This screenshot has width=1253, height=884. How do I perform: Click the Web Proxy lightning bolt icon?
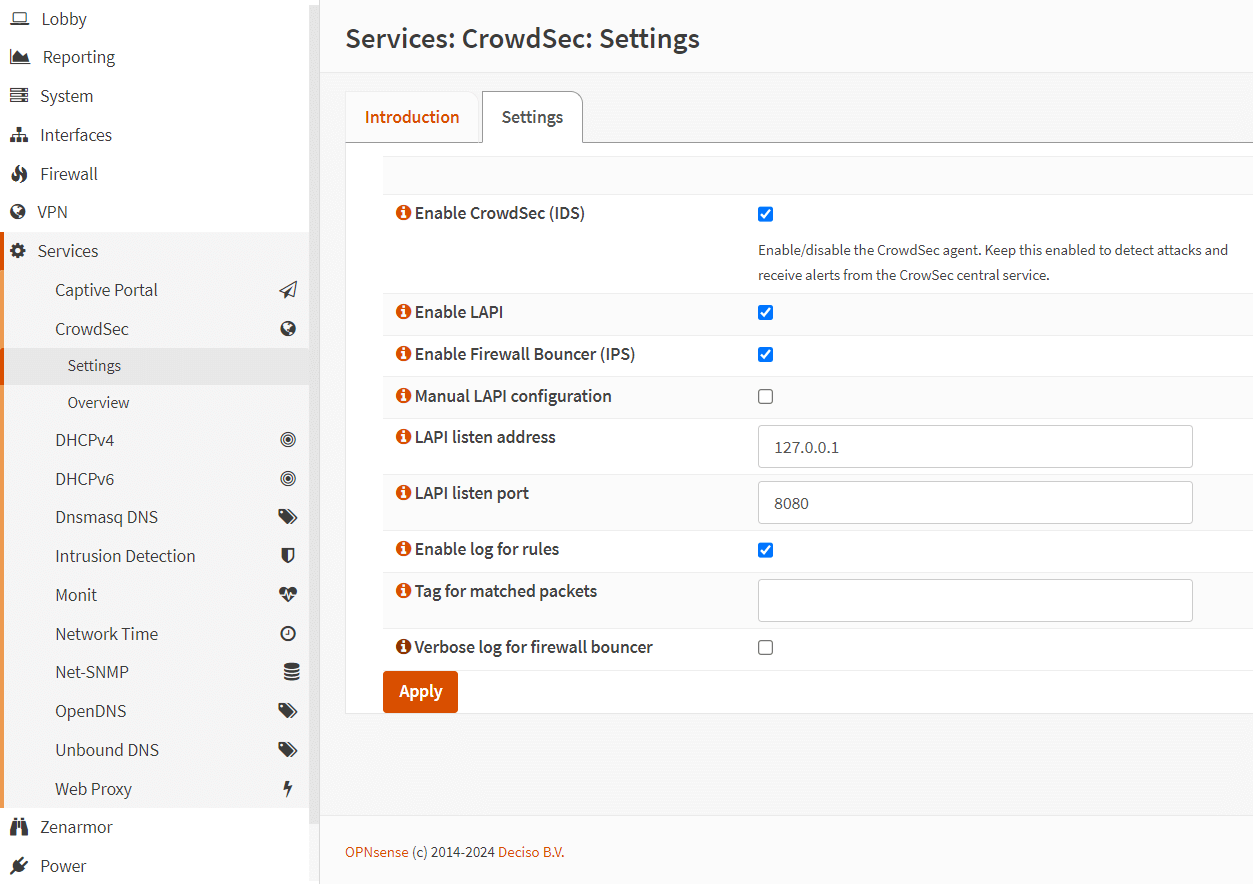[288, 788]
